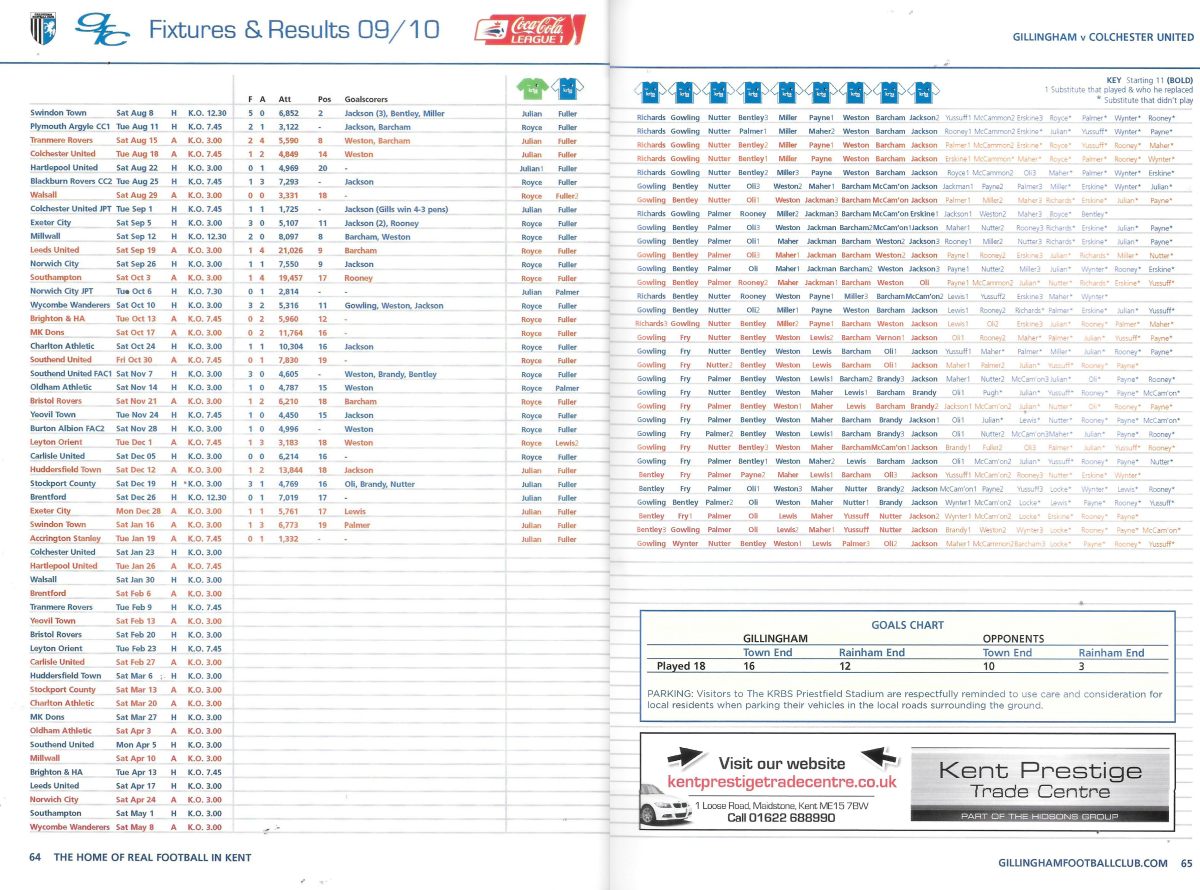The image size is (1200, 890).
Task: Click THE HOME OF REAL FOOTBALL IN KENT
Action: point(152,857)
